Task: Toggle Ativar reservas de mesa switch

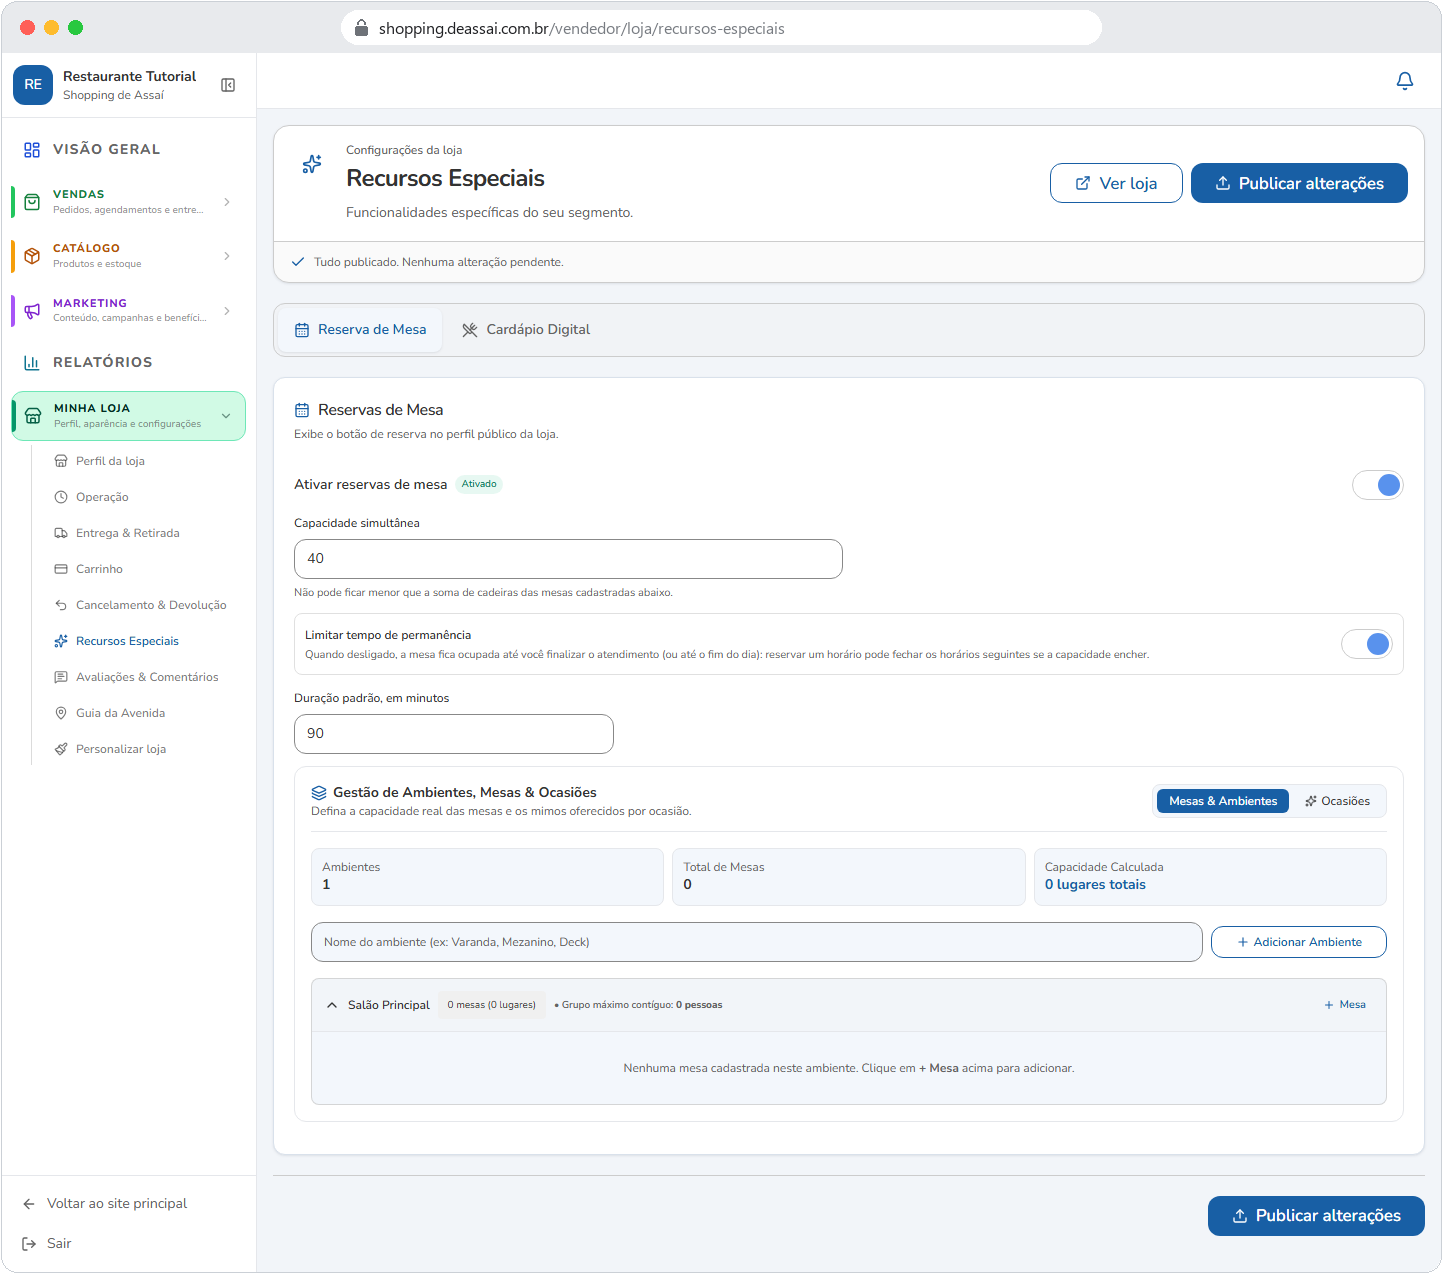Action: click(1378, 485)
